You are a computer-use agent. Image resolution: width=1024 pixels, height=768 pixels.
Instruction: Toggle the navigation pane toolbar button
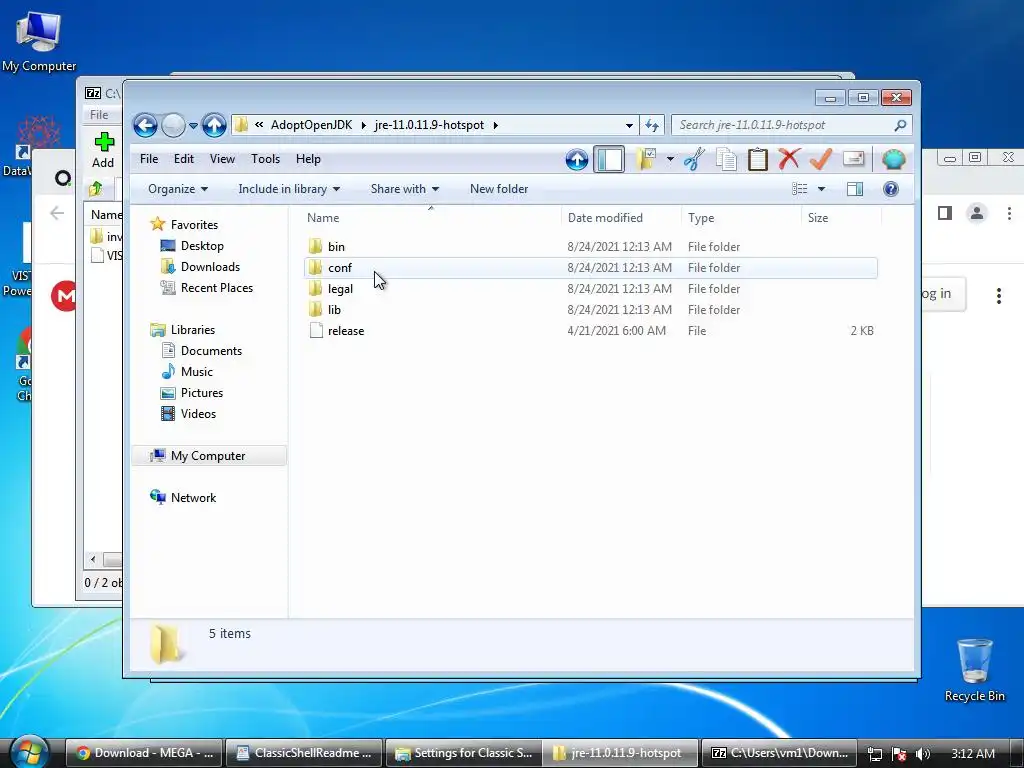(609, 159)
